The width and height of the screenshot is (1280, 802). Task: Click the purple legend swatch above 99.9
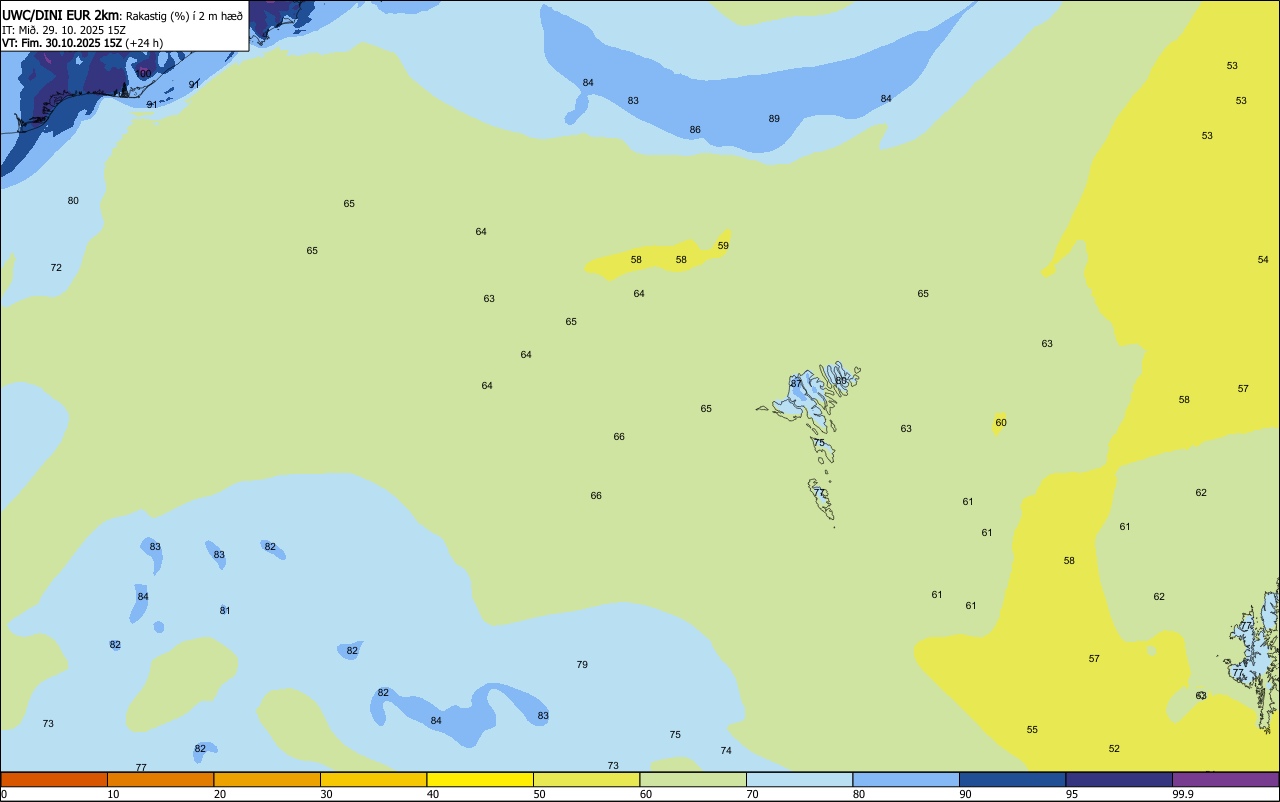click(1226, 779)
